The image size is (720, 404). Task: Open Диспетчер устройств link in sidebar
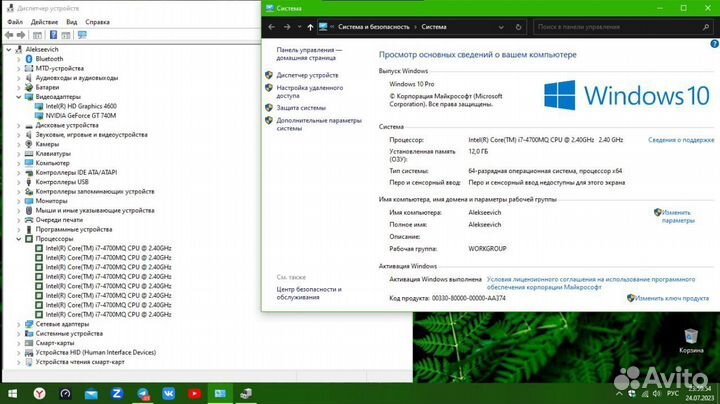click(x=307, y=75)
